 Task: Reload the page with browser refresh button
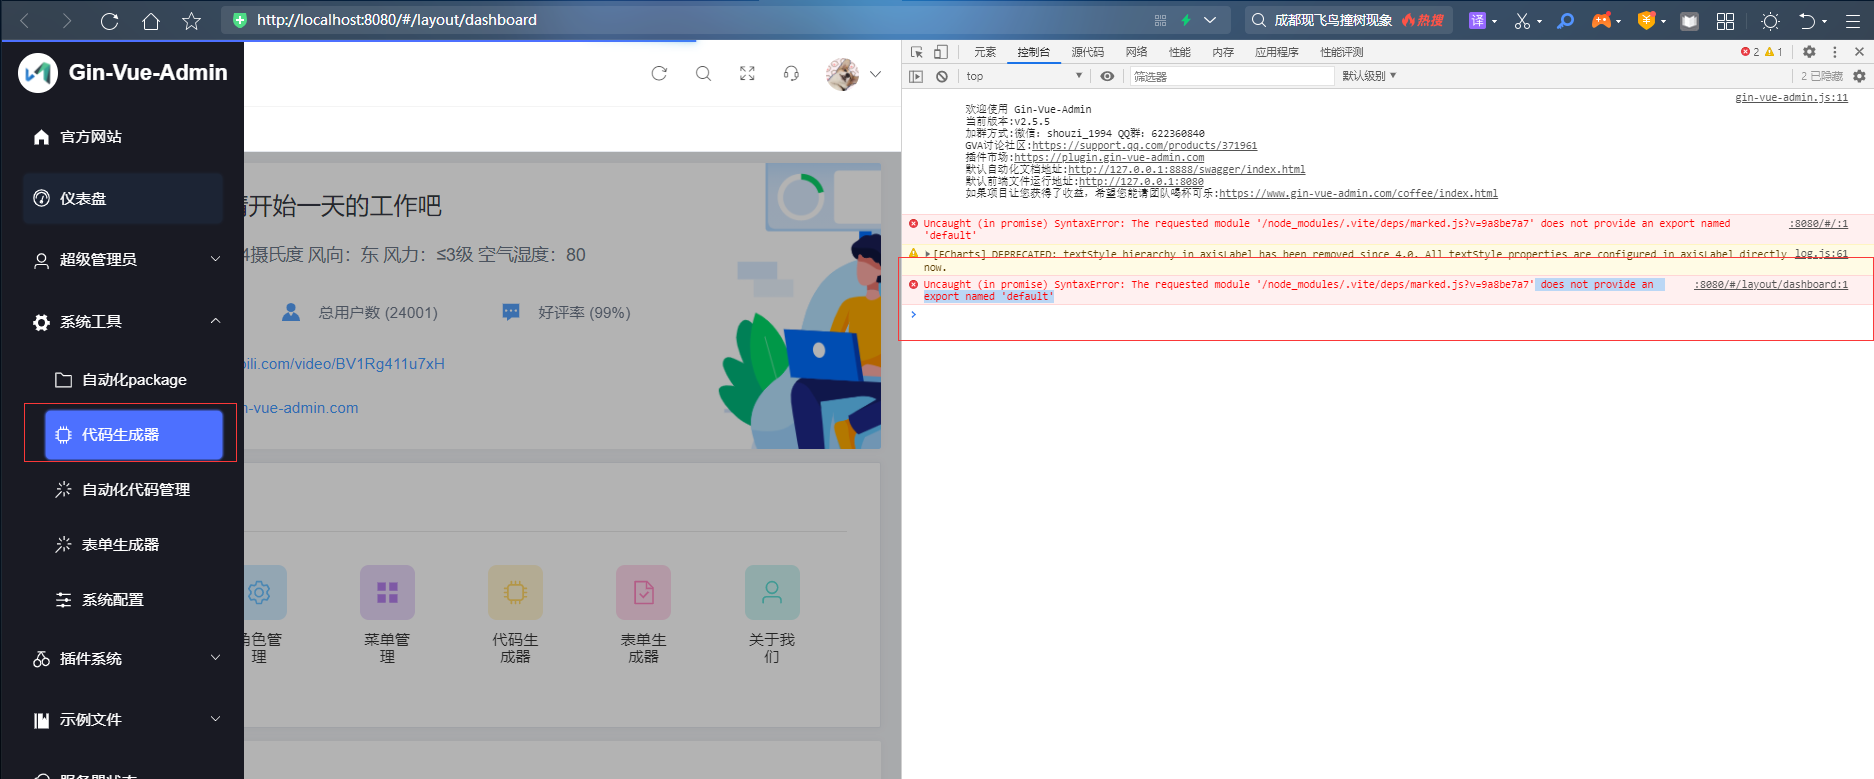(x=110, y=20)
